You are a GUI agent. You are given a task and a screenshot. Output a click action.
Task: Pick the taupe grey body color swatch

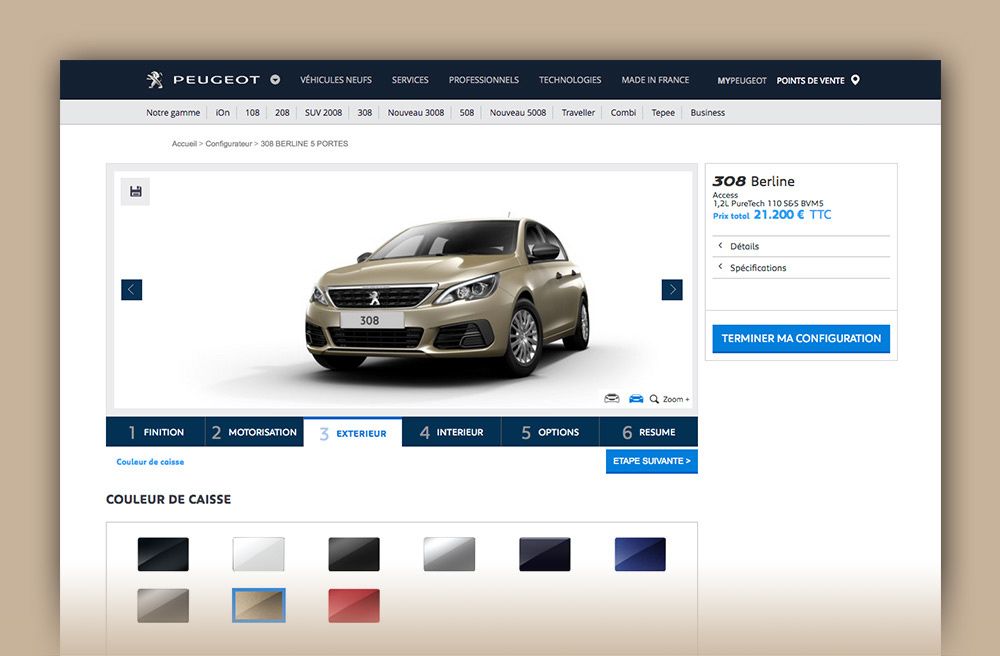pyautogui.click(x=163, y=606)
